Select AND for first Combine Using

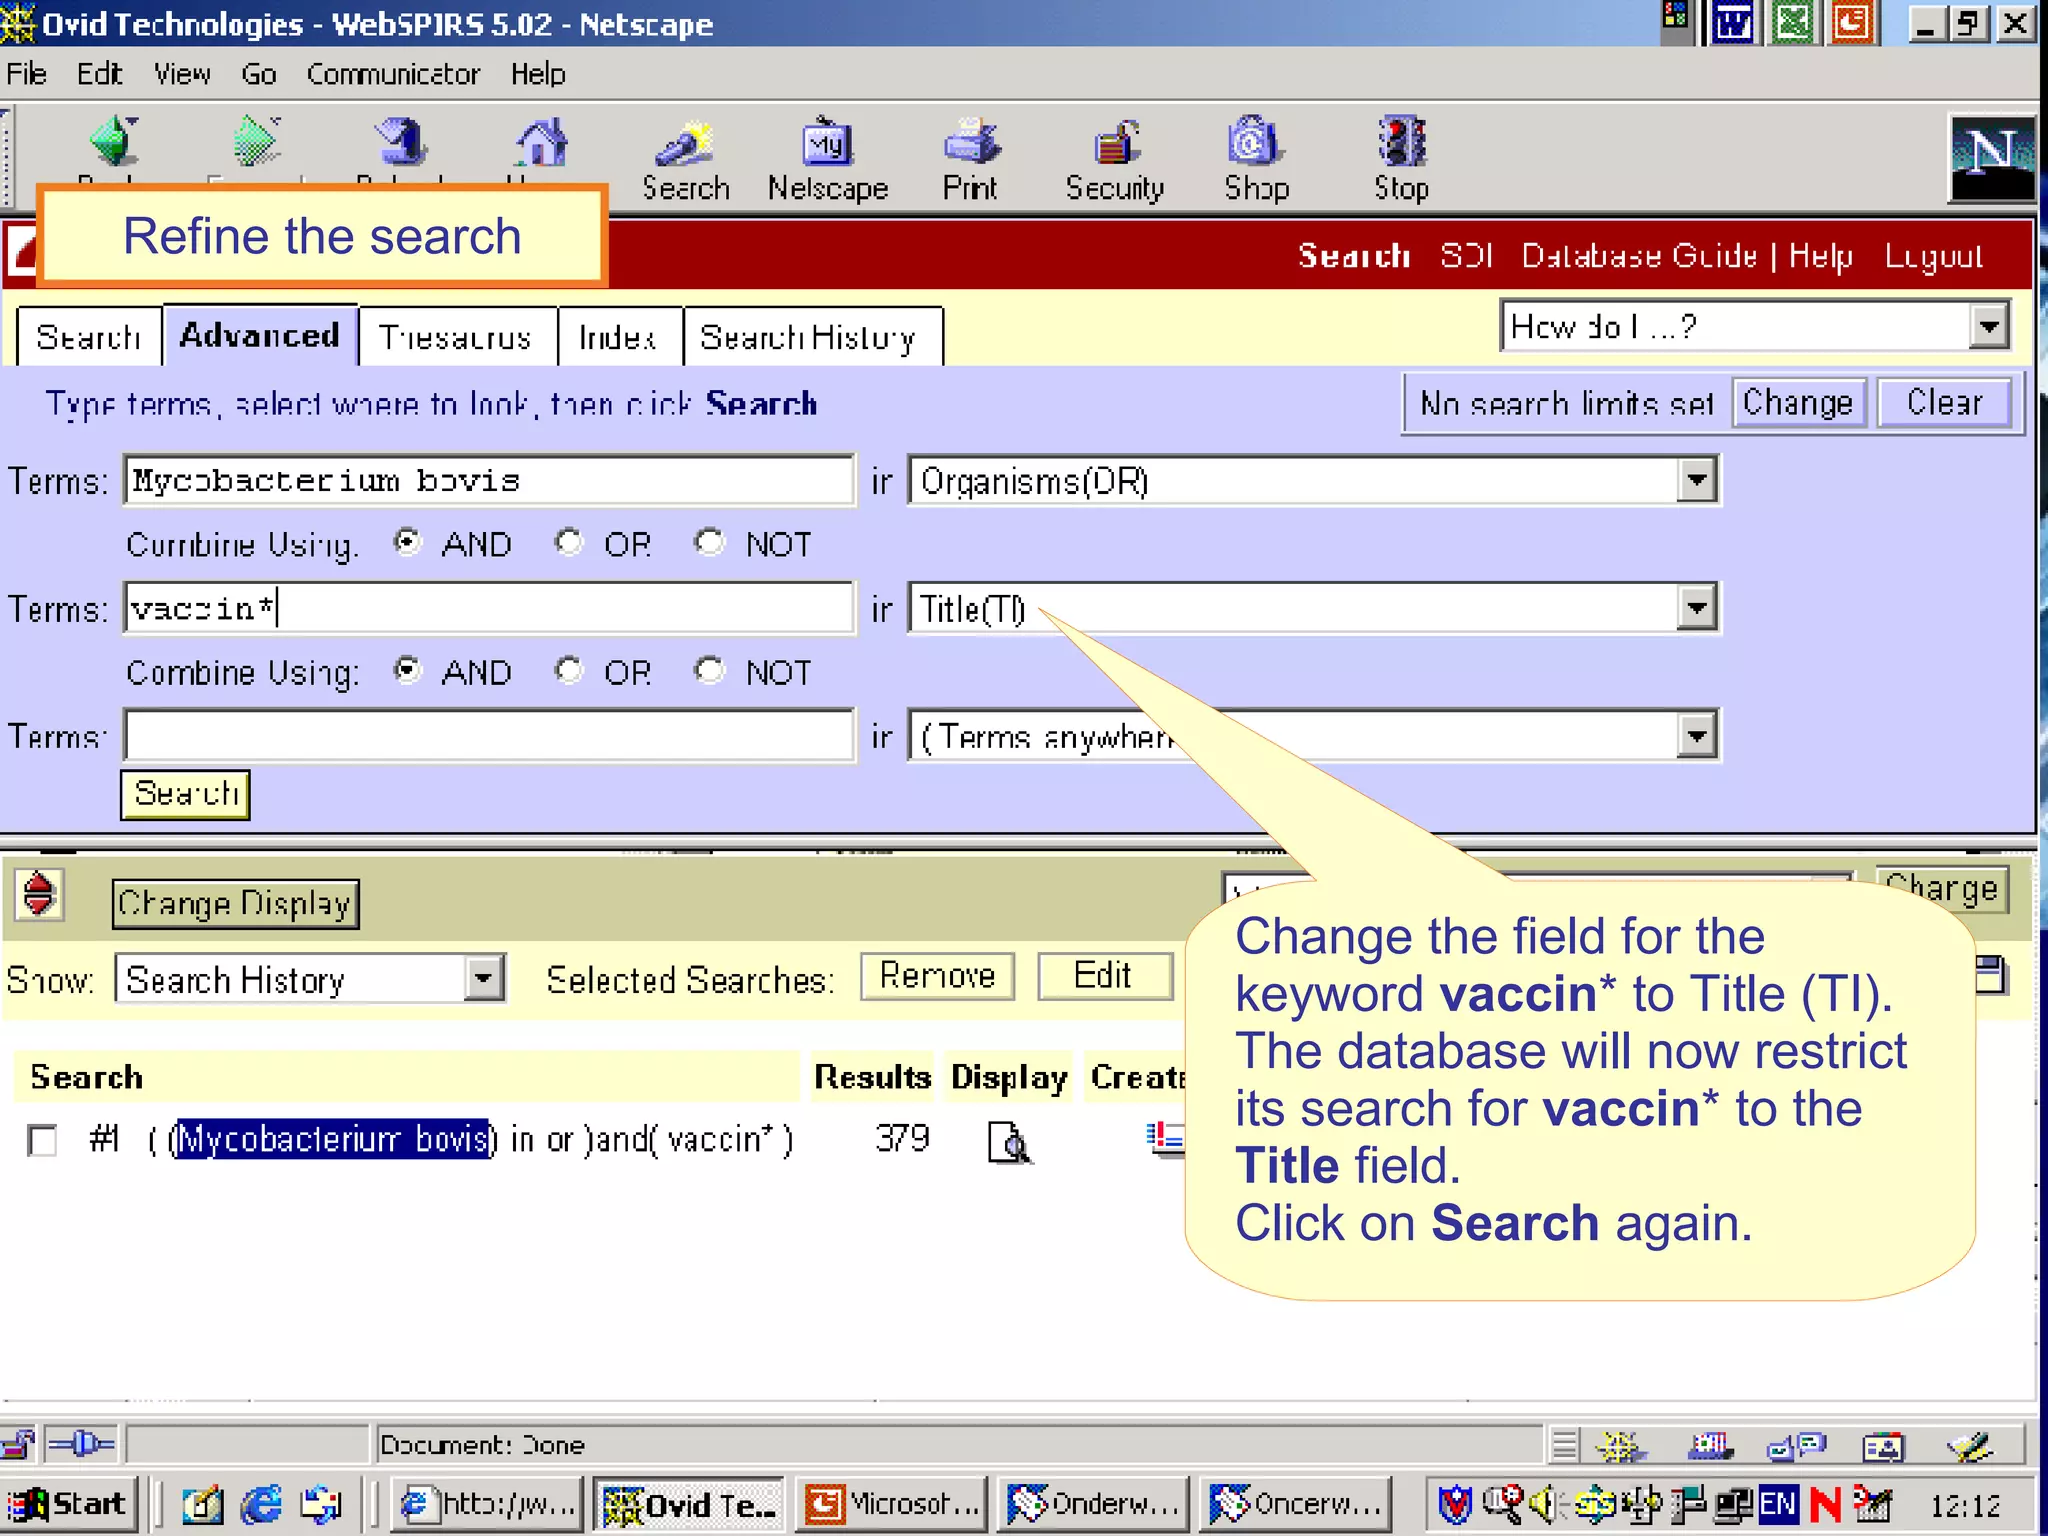(406, 542)
